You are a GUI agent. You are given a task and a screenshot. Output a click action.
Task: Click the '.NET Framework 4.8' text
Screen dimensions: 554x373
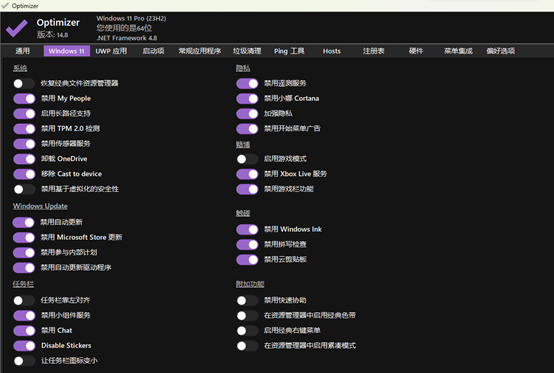tap(127, 38)
